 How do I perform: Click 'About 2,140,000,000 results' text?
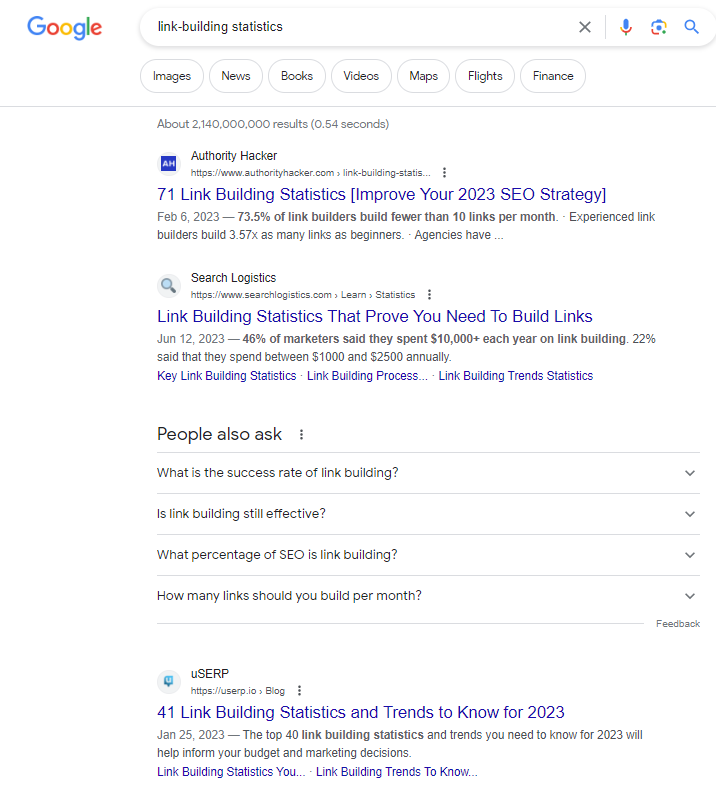pos(273,124)
